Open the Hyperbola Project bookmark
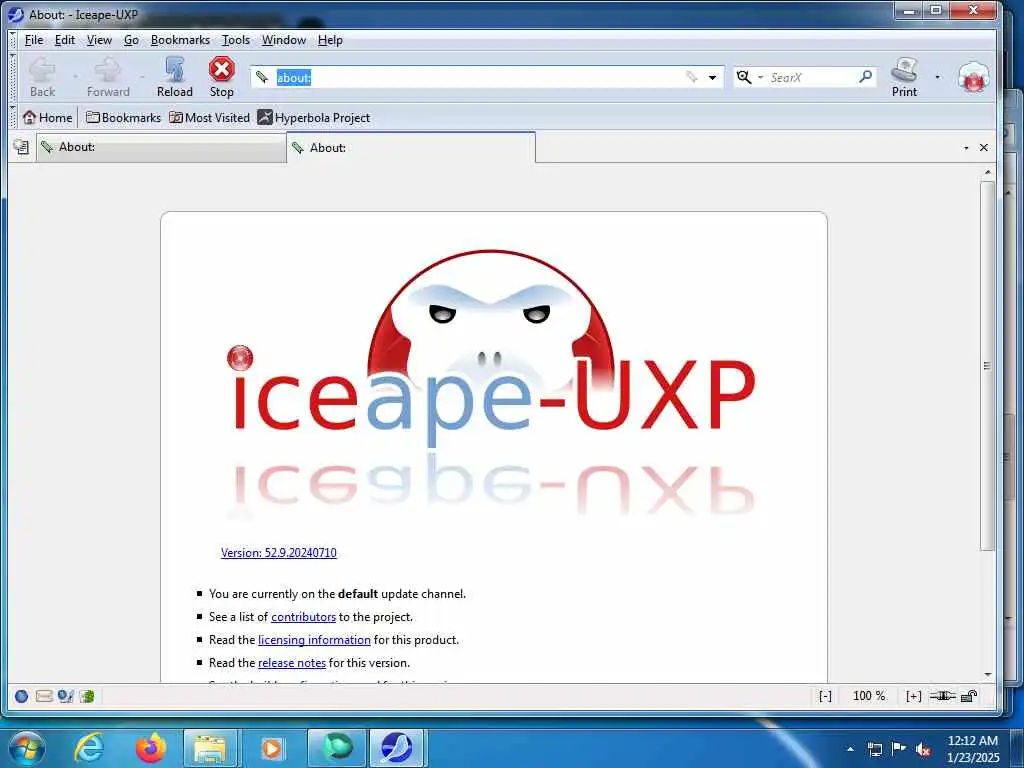The width and height of the screenshot is (1024, 768). pos(314,118)
